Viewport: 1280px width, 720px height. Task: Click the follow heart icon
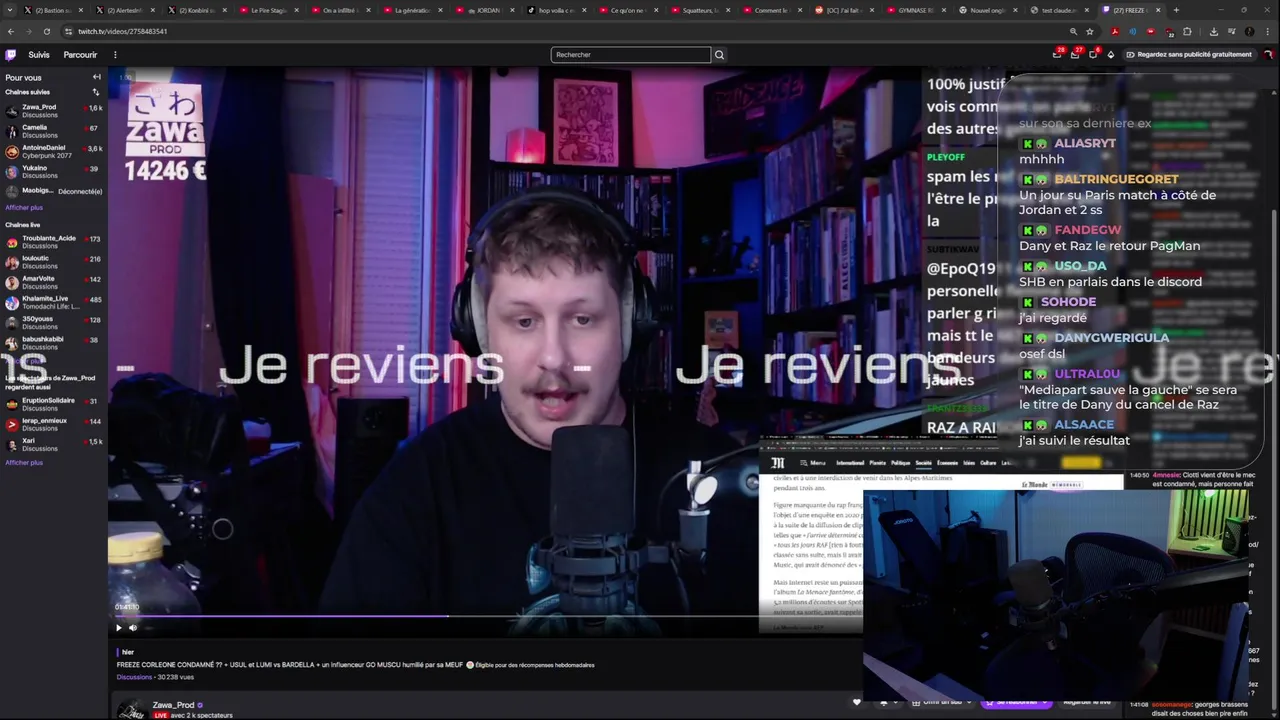tap(856, 702)
